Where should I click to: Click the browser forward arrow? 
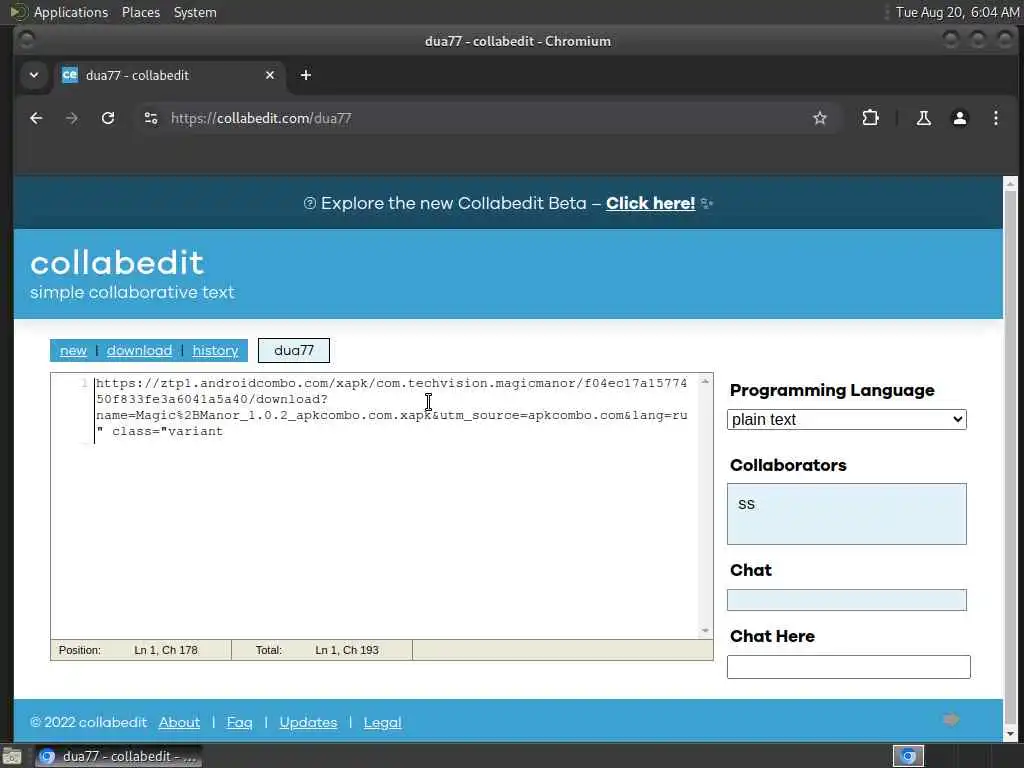pos(72,118)
